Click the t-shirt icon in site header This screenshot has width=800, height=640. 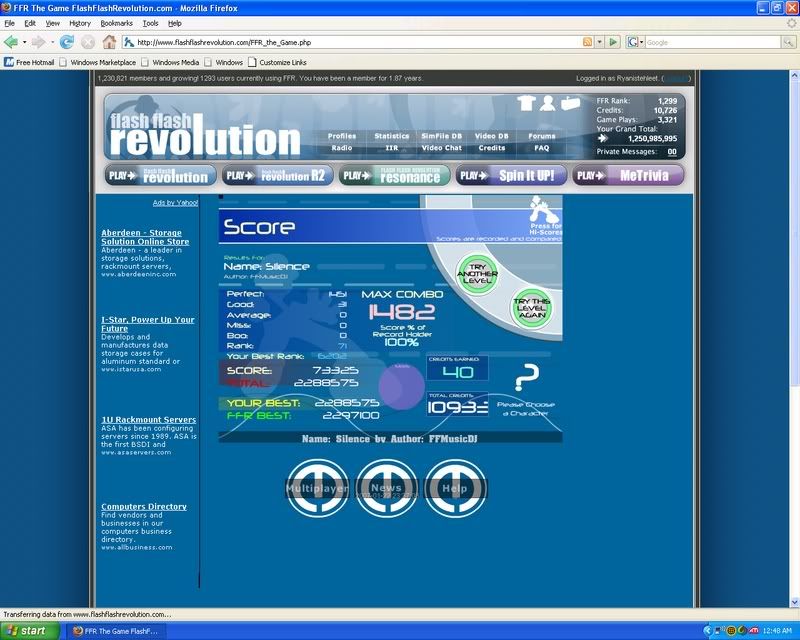coord(527,103)
